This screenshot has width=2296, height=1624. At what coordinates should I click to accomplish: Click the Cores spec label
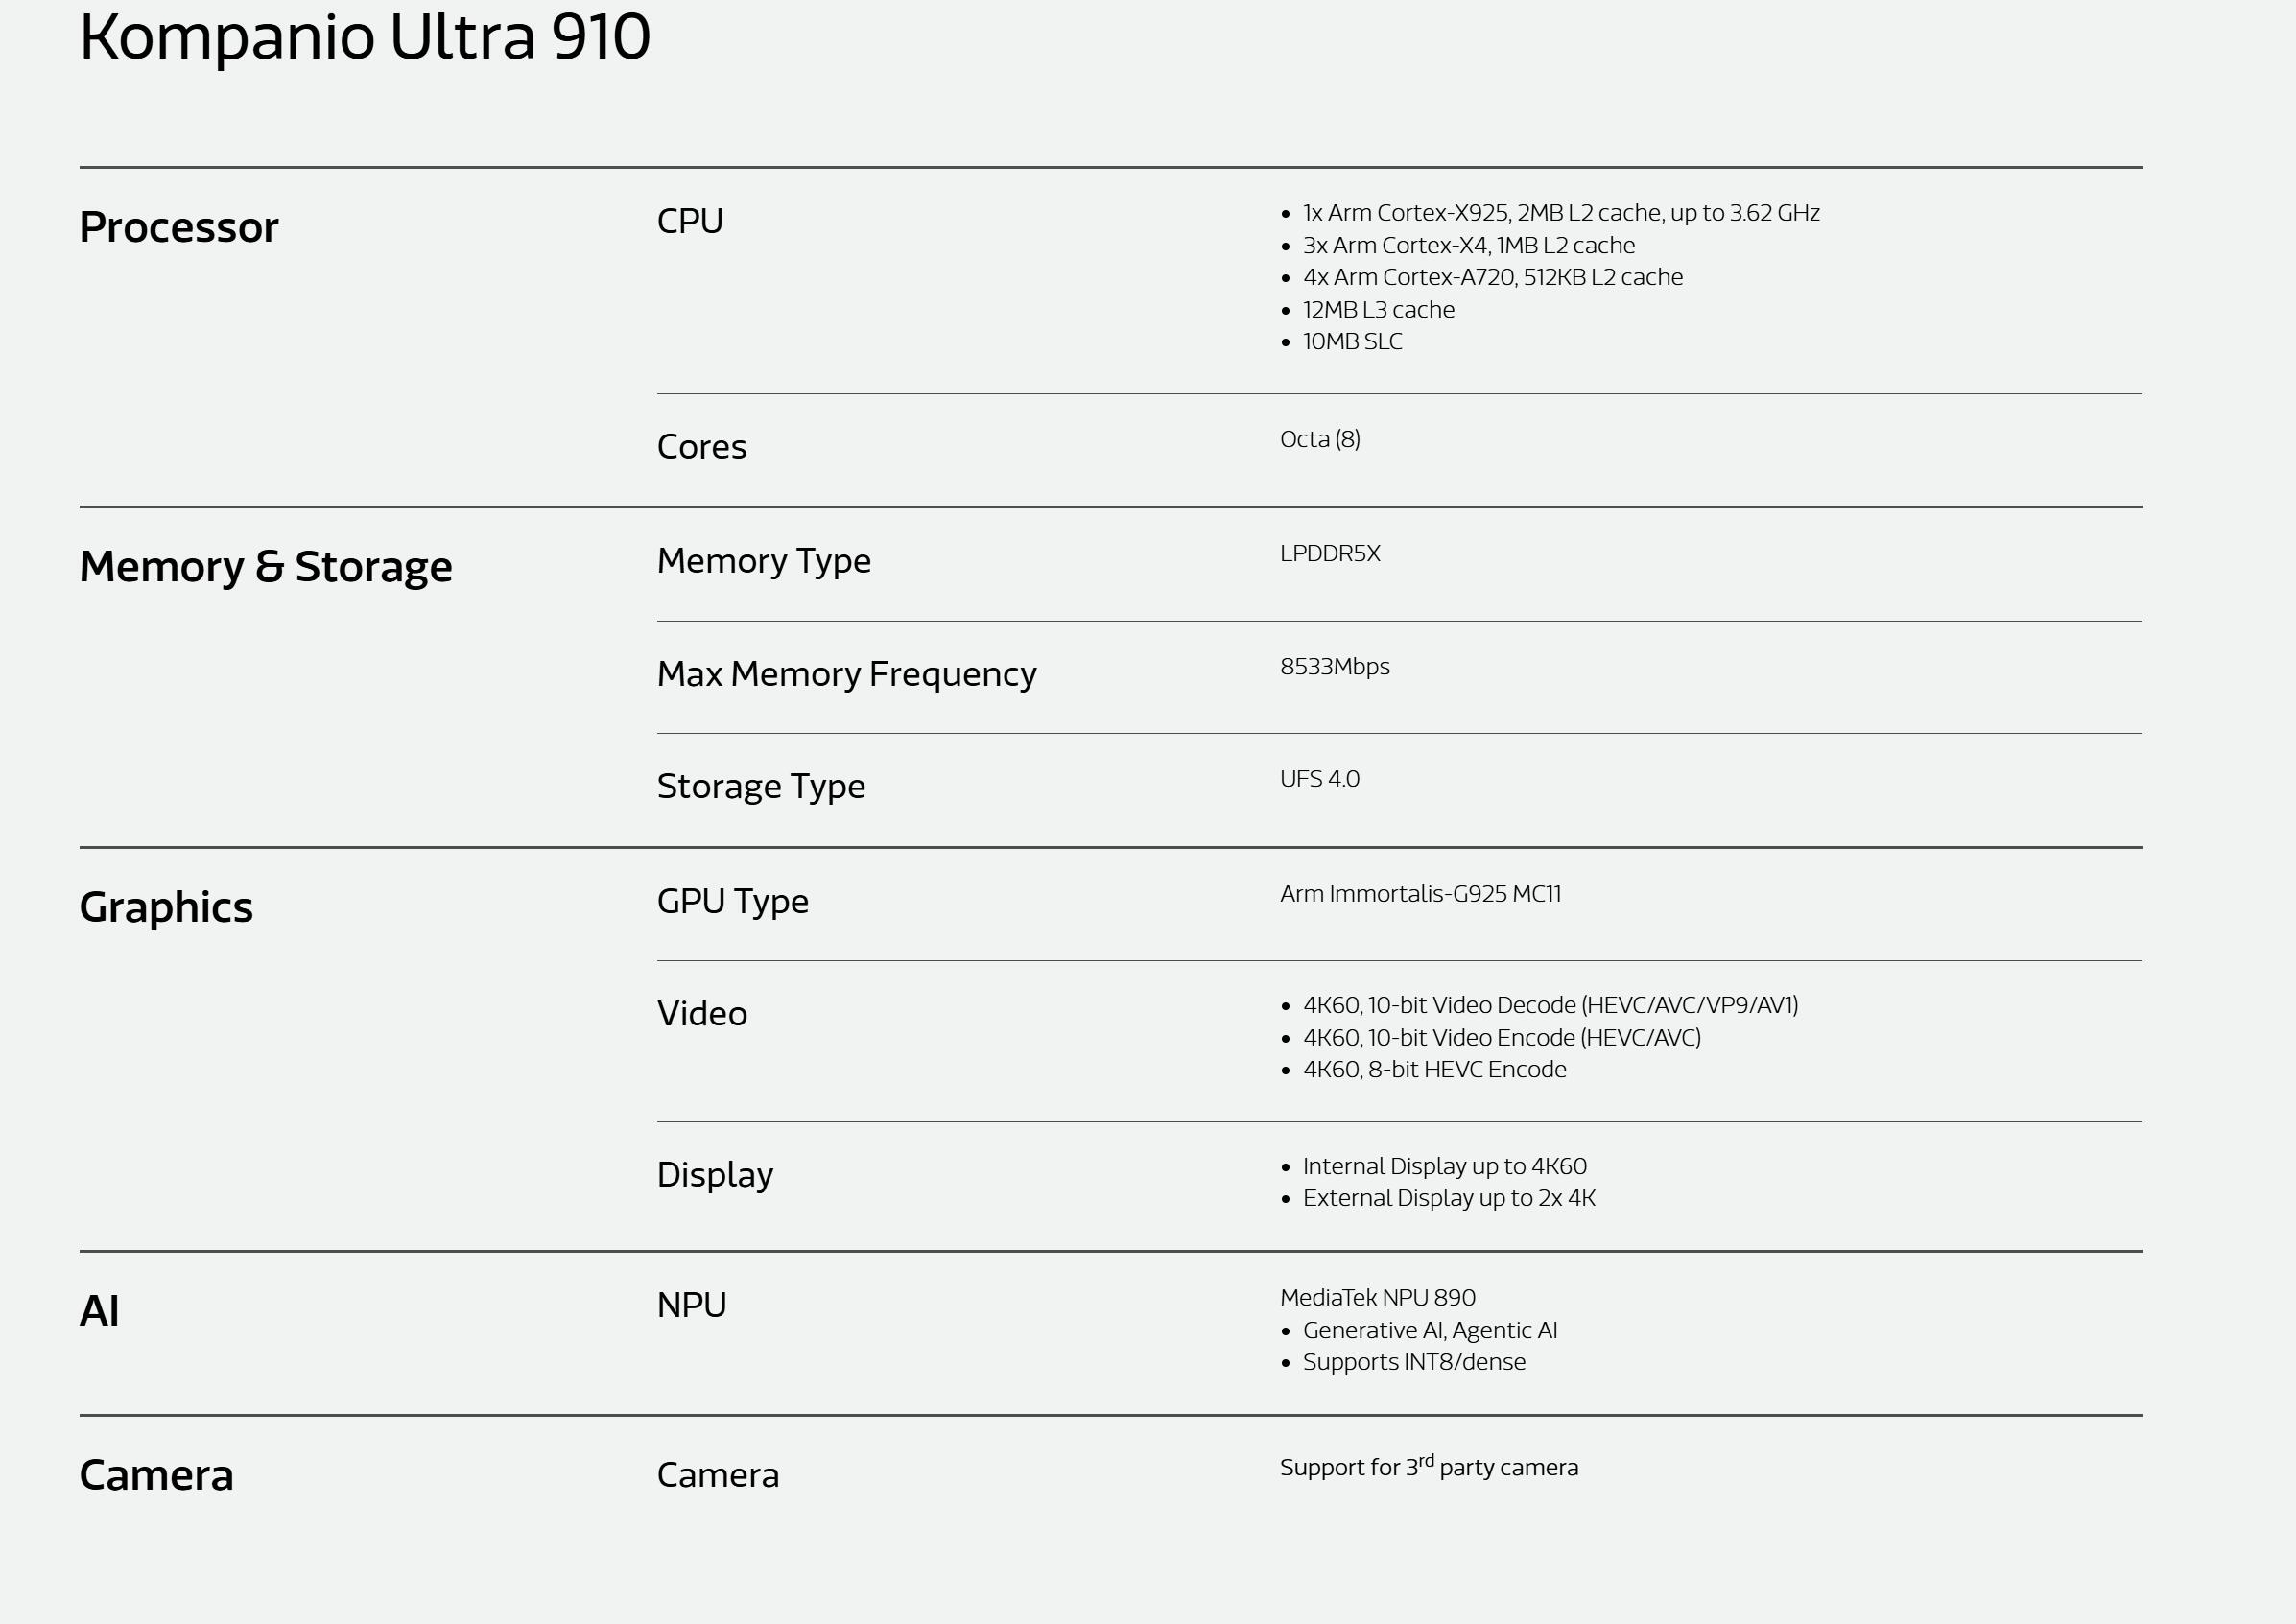tap(701, 446)
